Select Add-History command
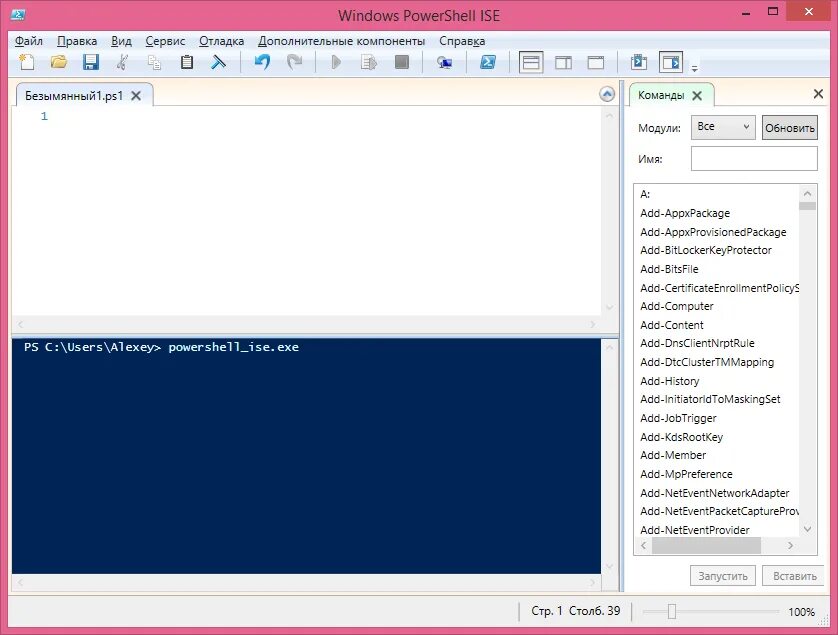This screenshot has width=838, height=635. (x=670, y=381)
